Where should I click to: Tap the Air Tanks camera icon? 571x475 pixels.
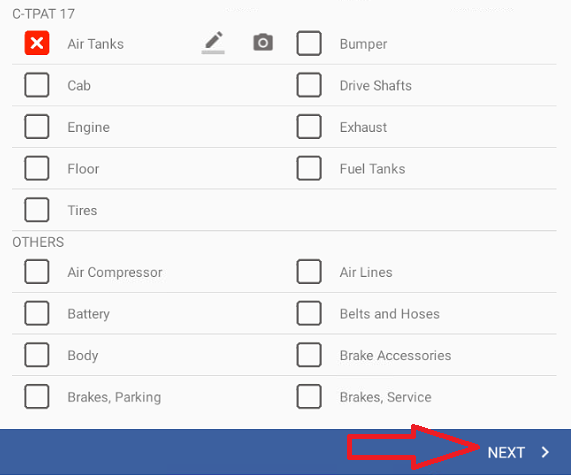pos(263,43)
